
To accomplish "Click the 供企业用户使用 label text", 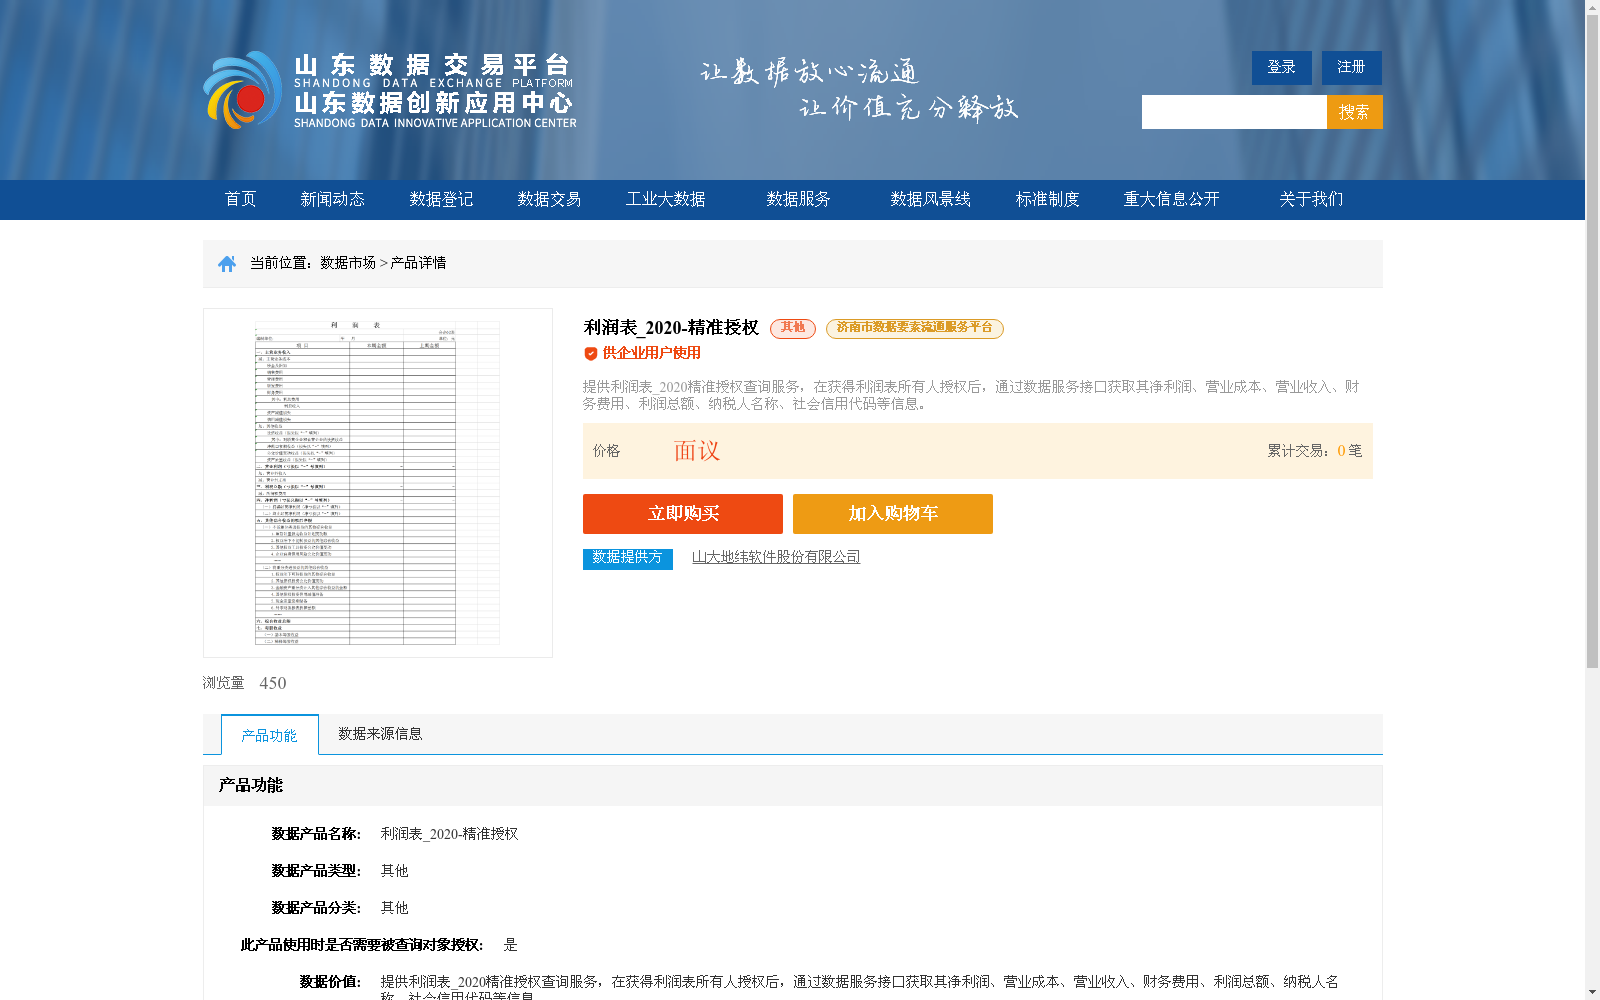I will tap(652, 354).
